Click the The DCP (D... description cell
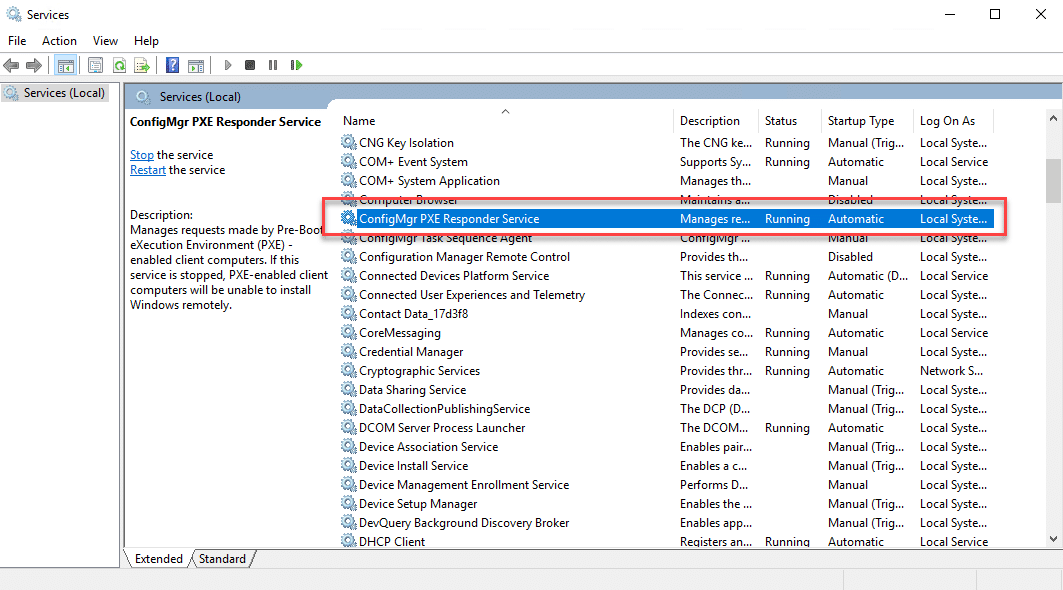 point(714,408)
